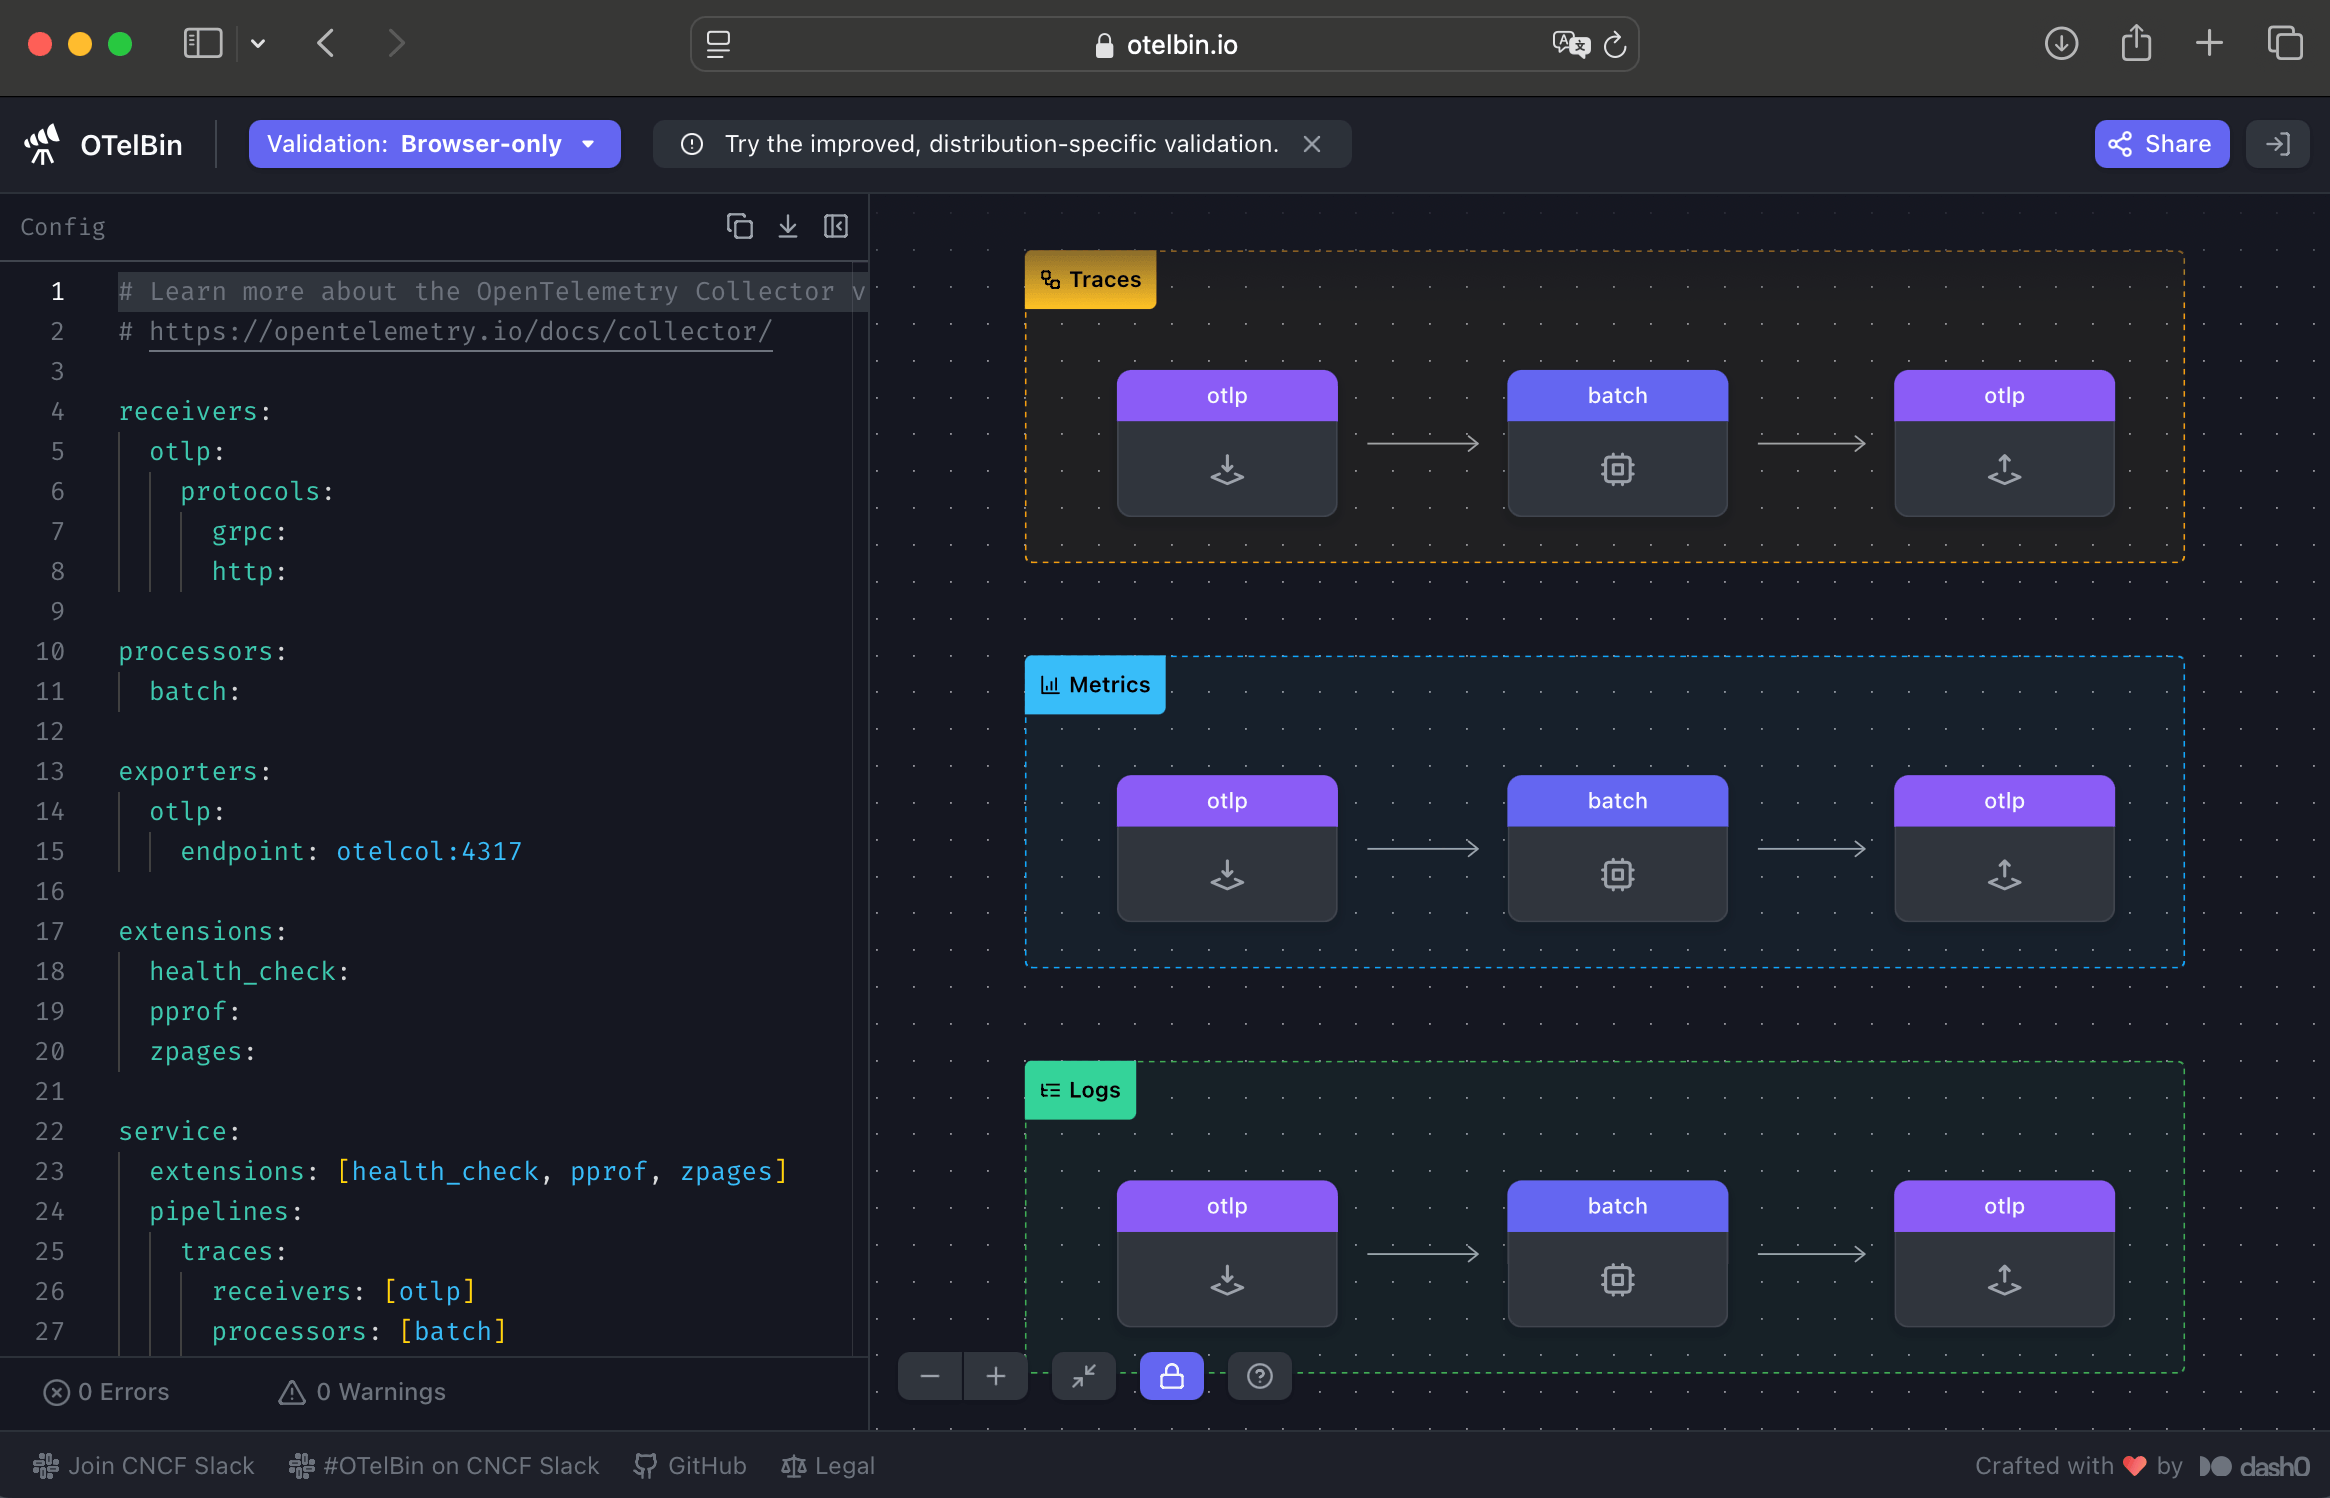Click the sign-in arrow icon
The image size is (2330, 1498).
(x=2277, y=144)
